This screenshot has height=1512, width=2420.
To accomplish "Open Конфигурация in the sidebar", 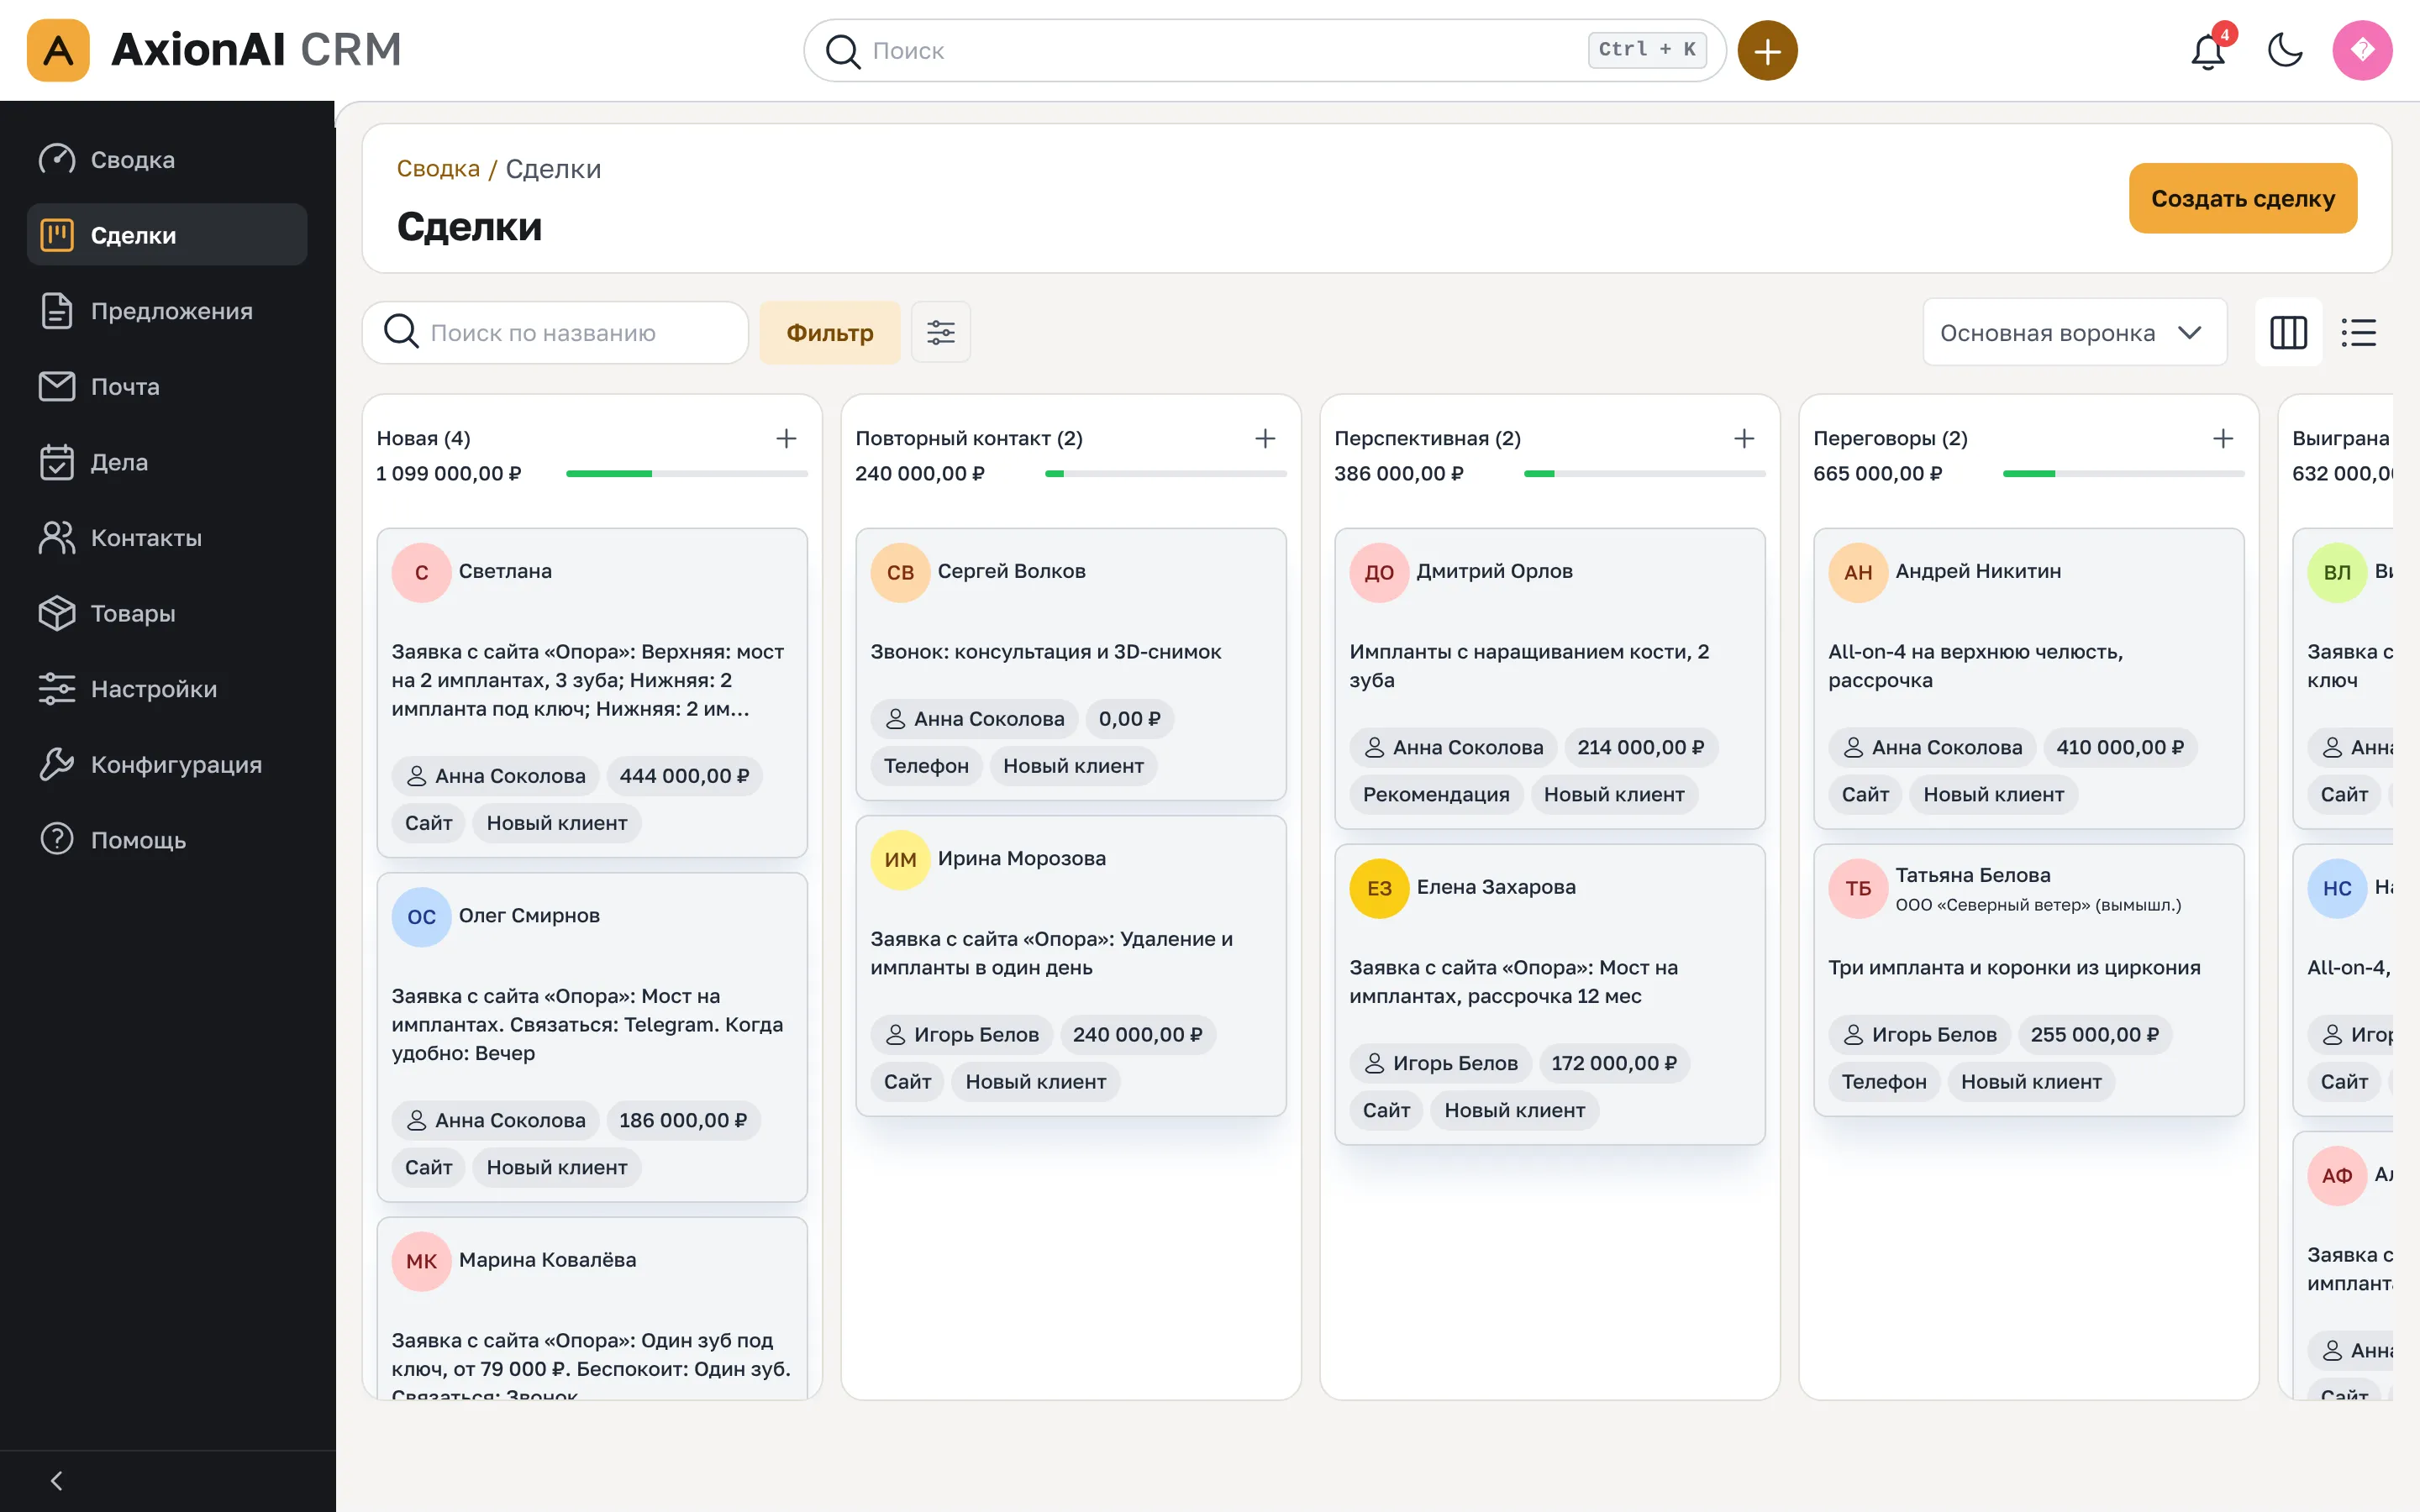I will tap(167, 764).
